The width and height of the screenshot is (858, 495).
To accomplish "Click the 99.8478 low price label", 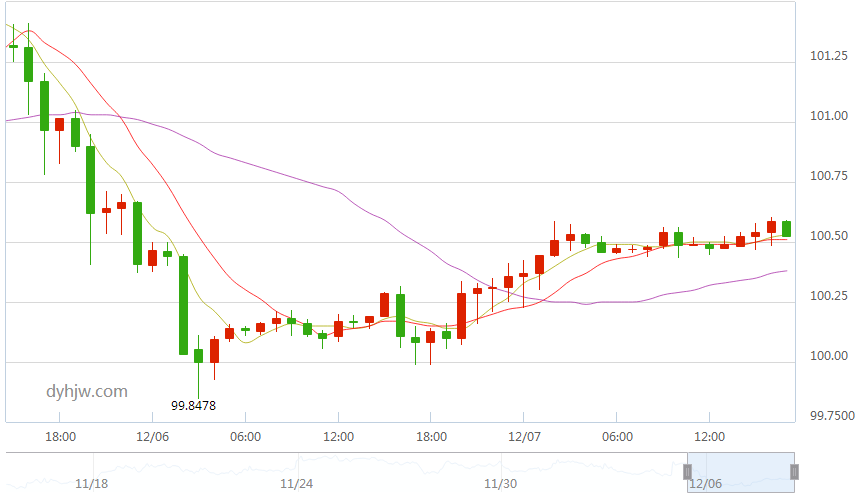I will 194,406.
